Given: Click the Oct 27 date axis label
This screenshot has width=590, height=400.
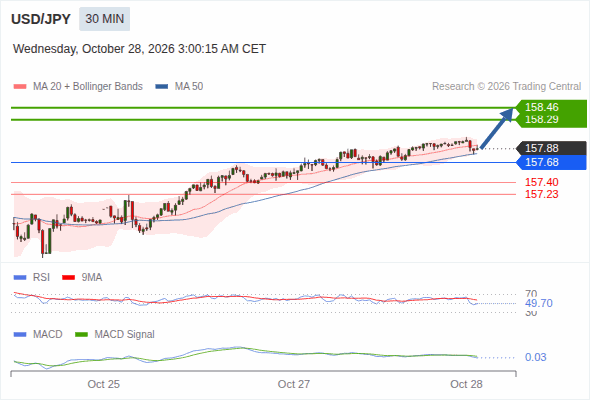Looking at the screenshot, I should pyautogui.click(x=294, y=384).
